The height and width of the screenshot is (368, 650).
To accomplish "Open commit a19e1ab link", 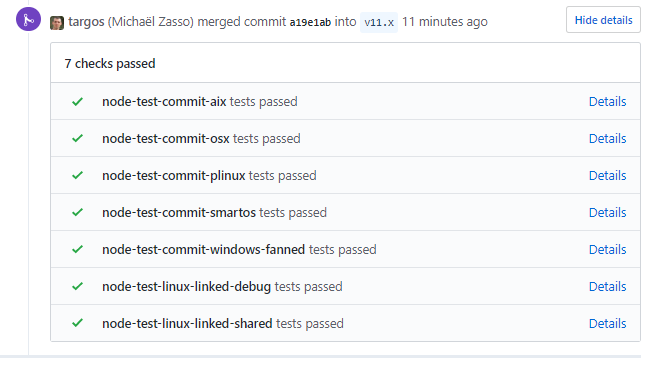I will coord(310,22).
